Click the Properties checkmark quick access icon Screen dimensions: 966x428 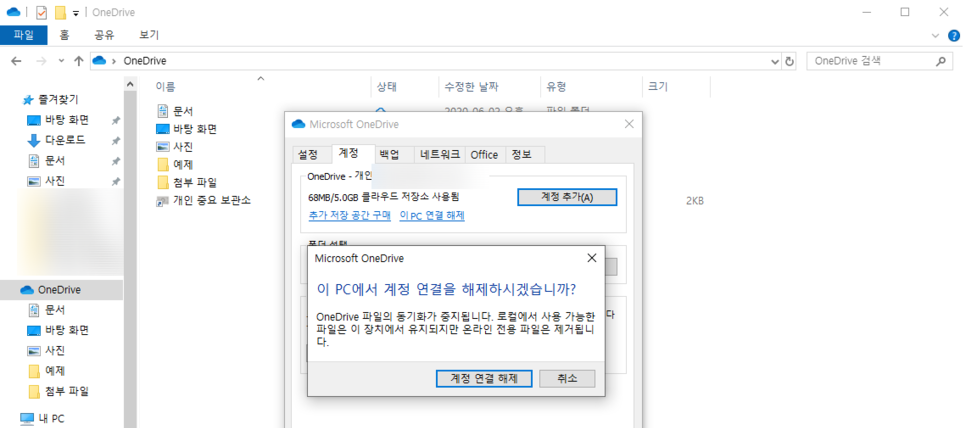pyautogui.click(x=42, y=12)
